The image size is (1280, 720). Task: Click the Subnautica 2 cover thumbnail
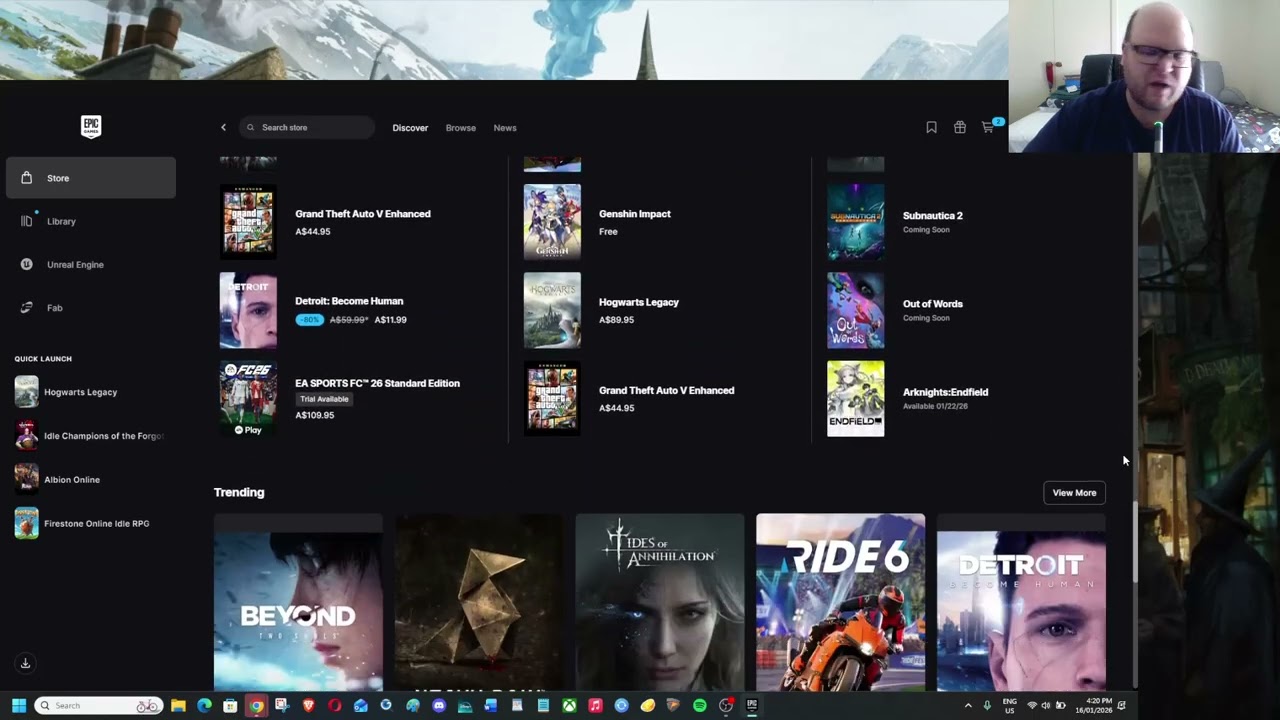[x=856, y=222]
